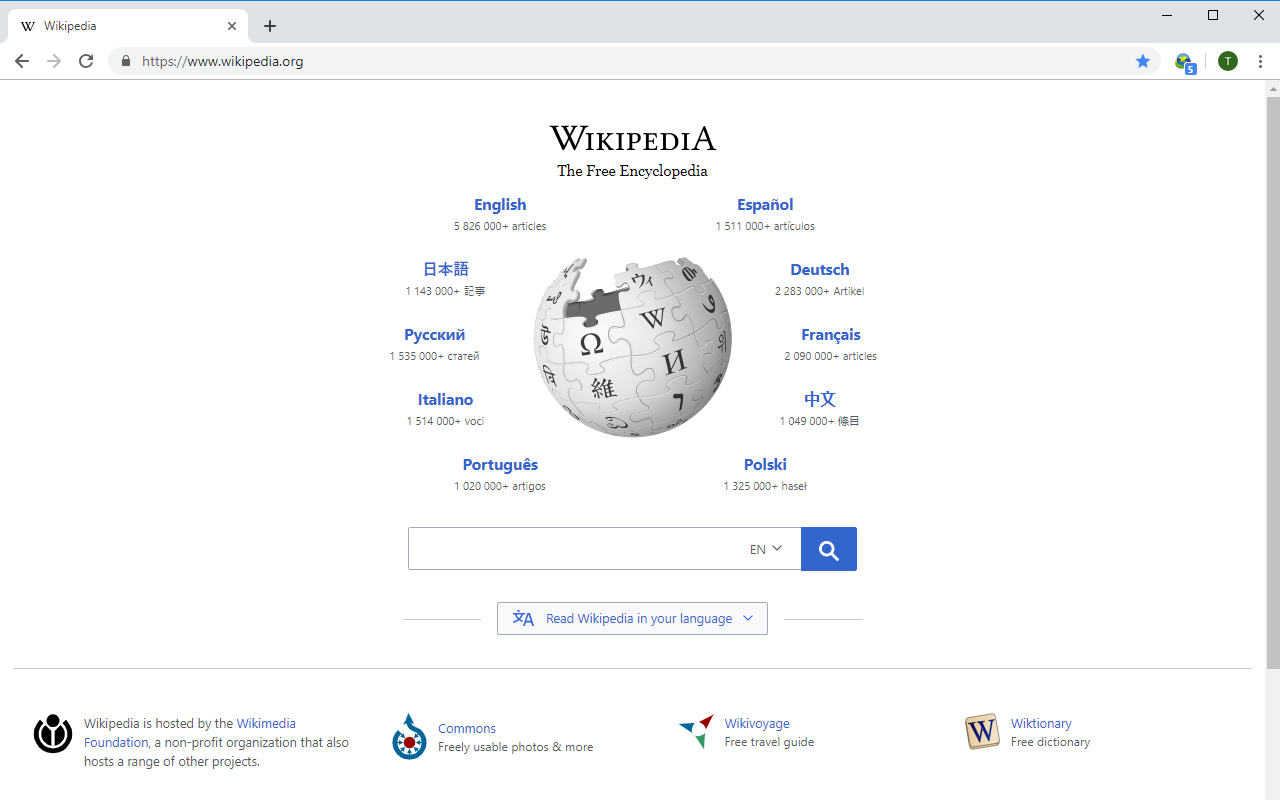This screenshot has width=1280, height=800.
Task: Open the Español Wikipedia link
Action: pyautogui.click(x=765, y=204)
